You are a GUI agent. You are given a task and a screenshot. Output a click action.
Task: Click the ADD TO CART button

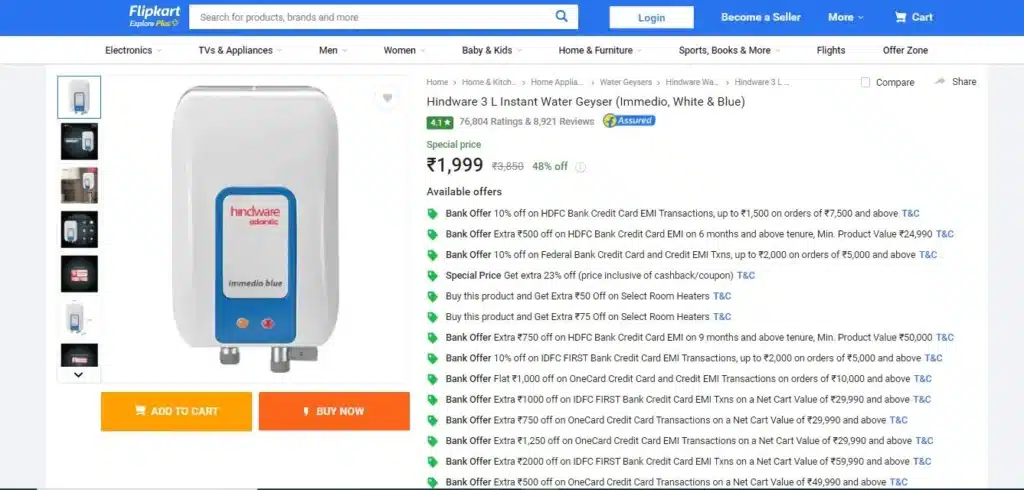coord(176,411)
